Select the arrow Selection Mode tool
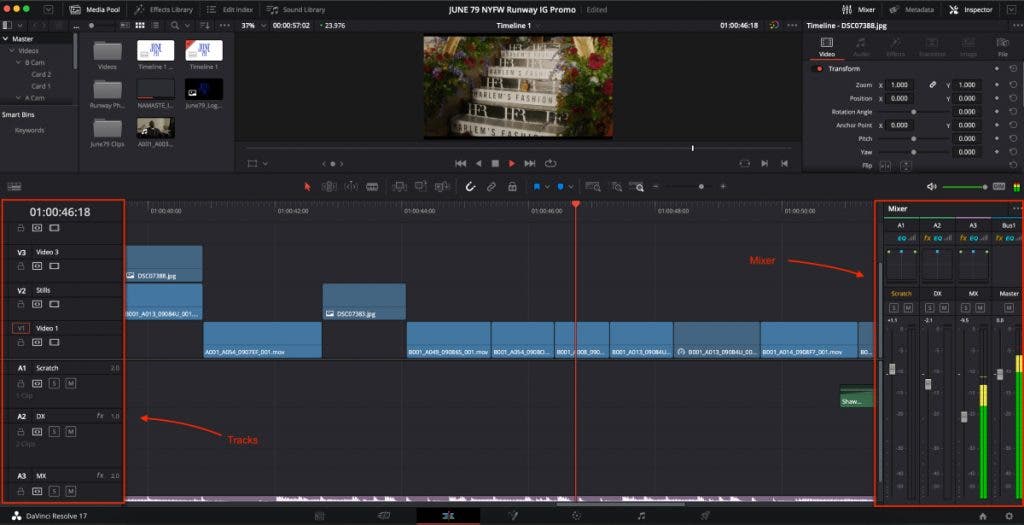The width and height of the screenshot is (1024, 525). [x=308, y=187]
